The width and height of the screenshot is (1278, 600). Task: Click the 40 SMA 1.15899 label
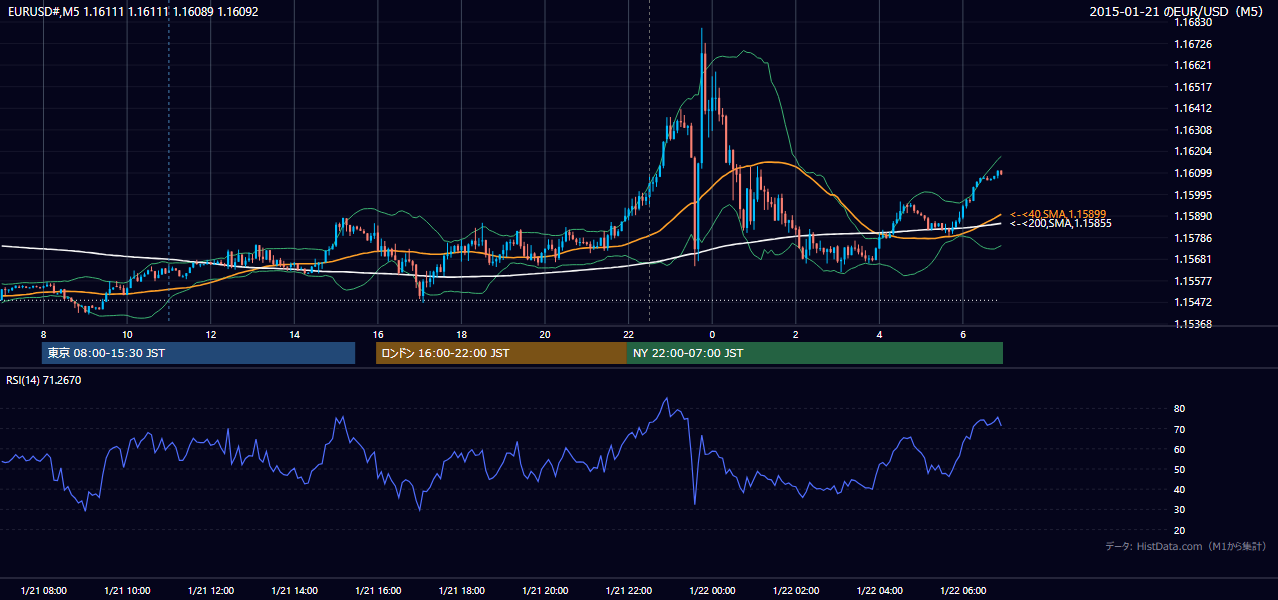click(x=1059, y=214)
